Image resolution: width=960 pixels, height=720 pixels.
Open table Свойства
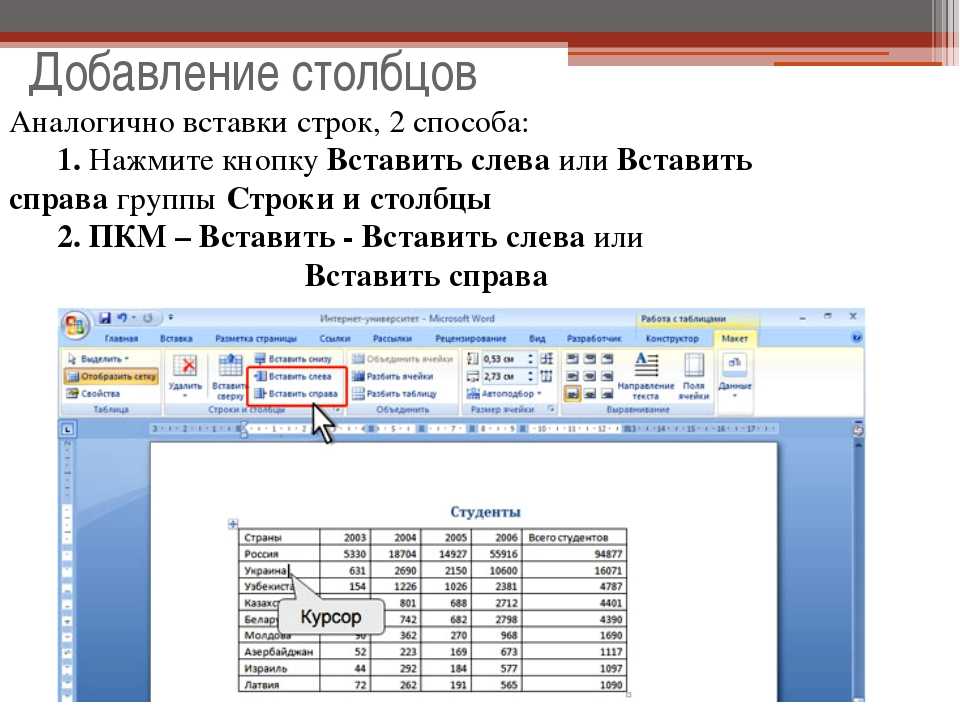point(93,393)
